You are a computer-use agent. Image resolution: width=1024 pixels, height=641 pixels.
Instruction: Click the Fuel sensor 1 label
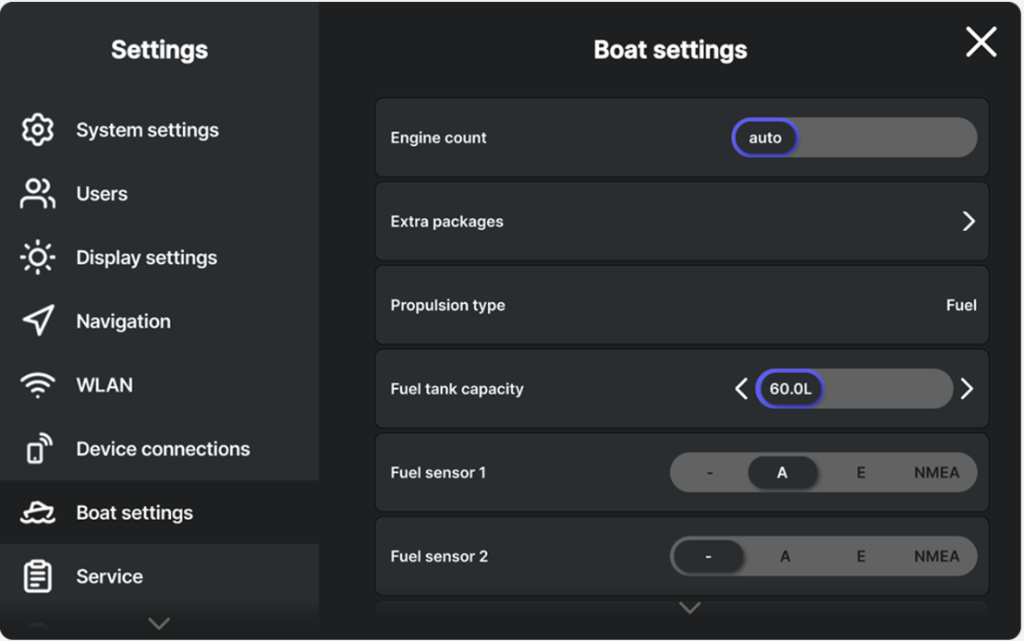pos(438,473)
